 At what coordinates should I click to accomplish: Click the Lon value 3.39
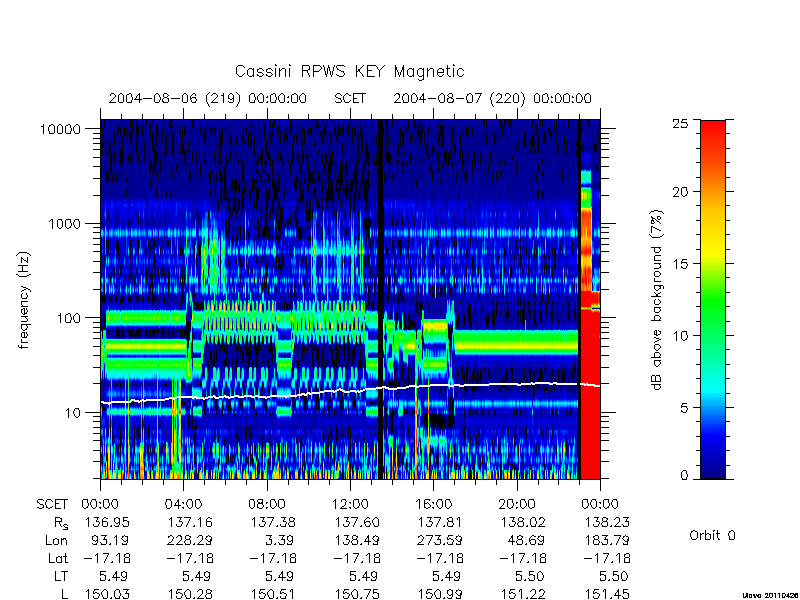(x=279, y=540)
